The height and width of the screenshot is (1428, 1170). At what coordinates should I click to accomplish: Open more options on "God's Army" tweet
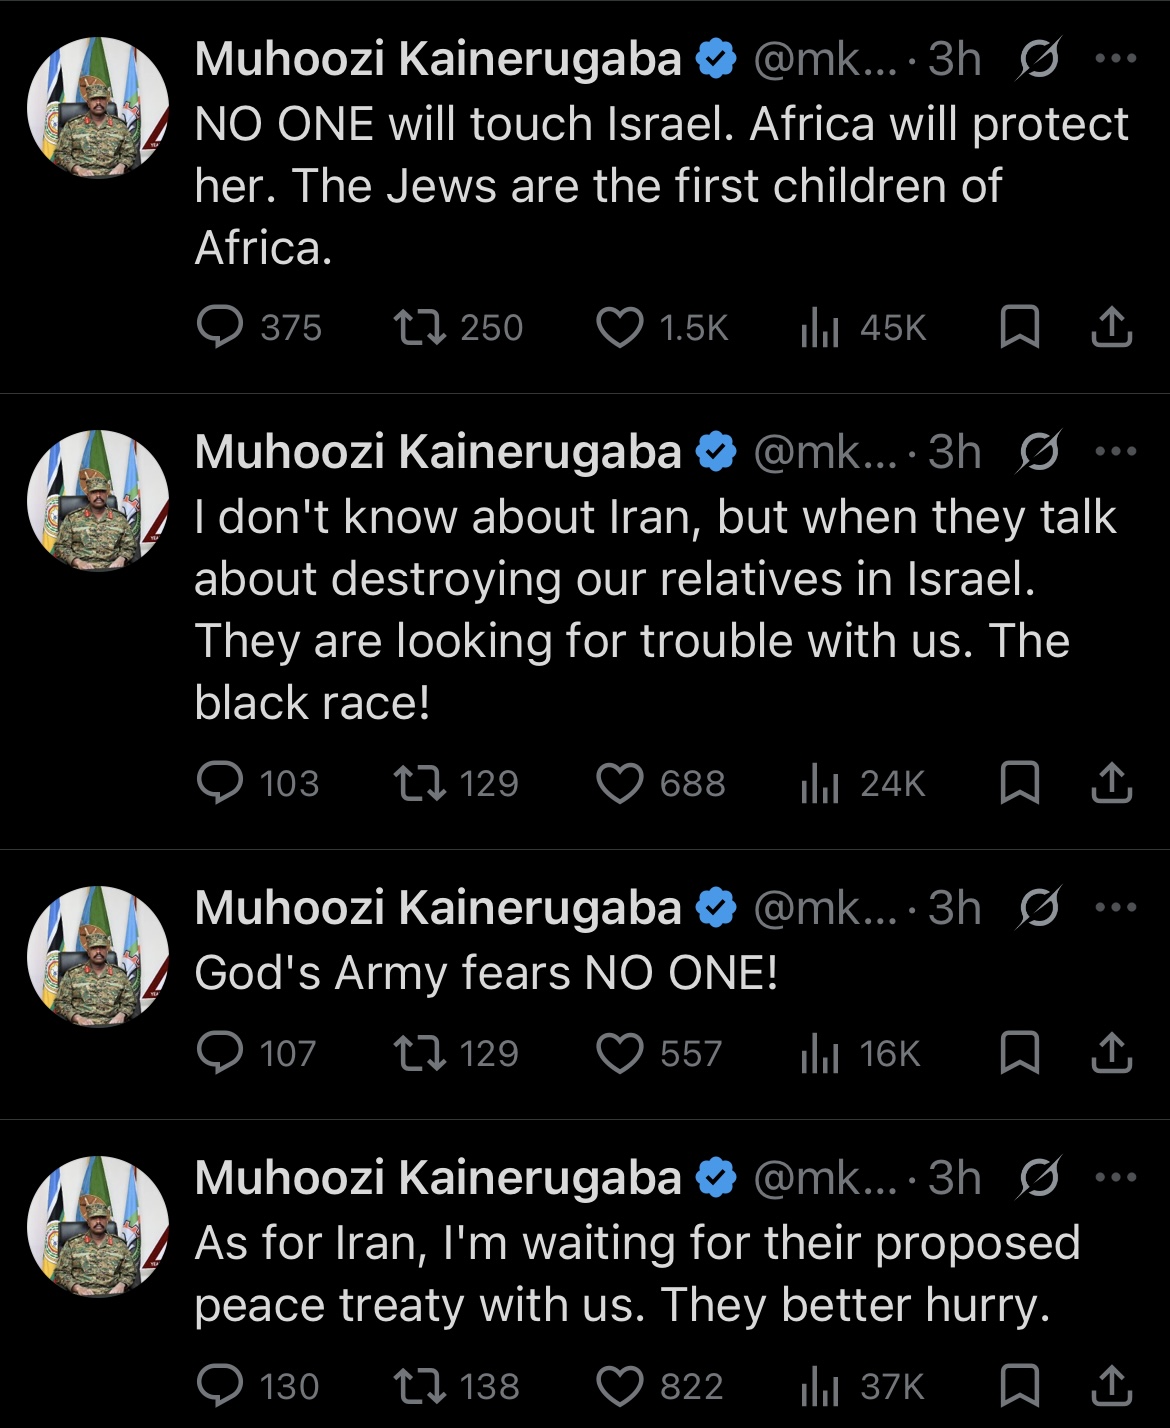[1116, 908]
